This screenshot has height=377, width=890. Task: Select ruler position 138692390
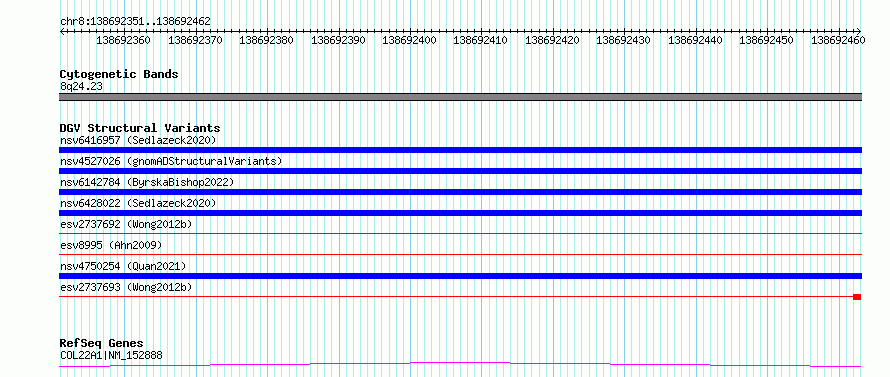(x=338, y=40)
